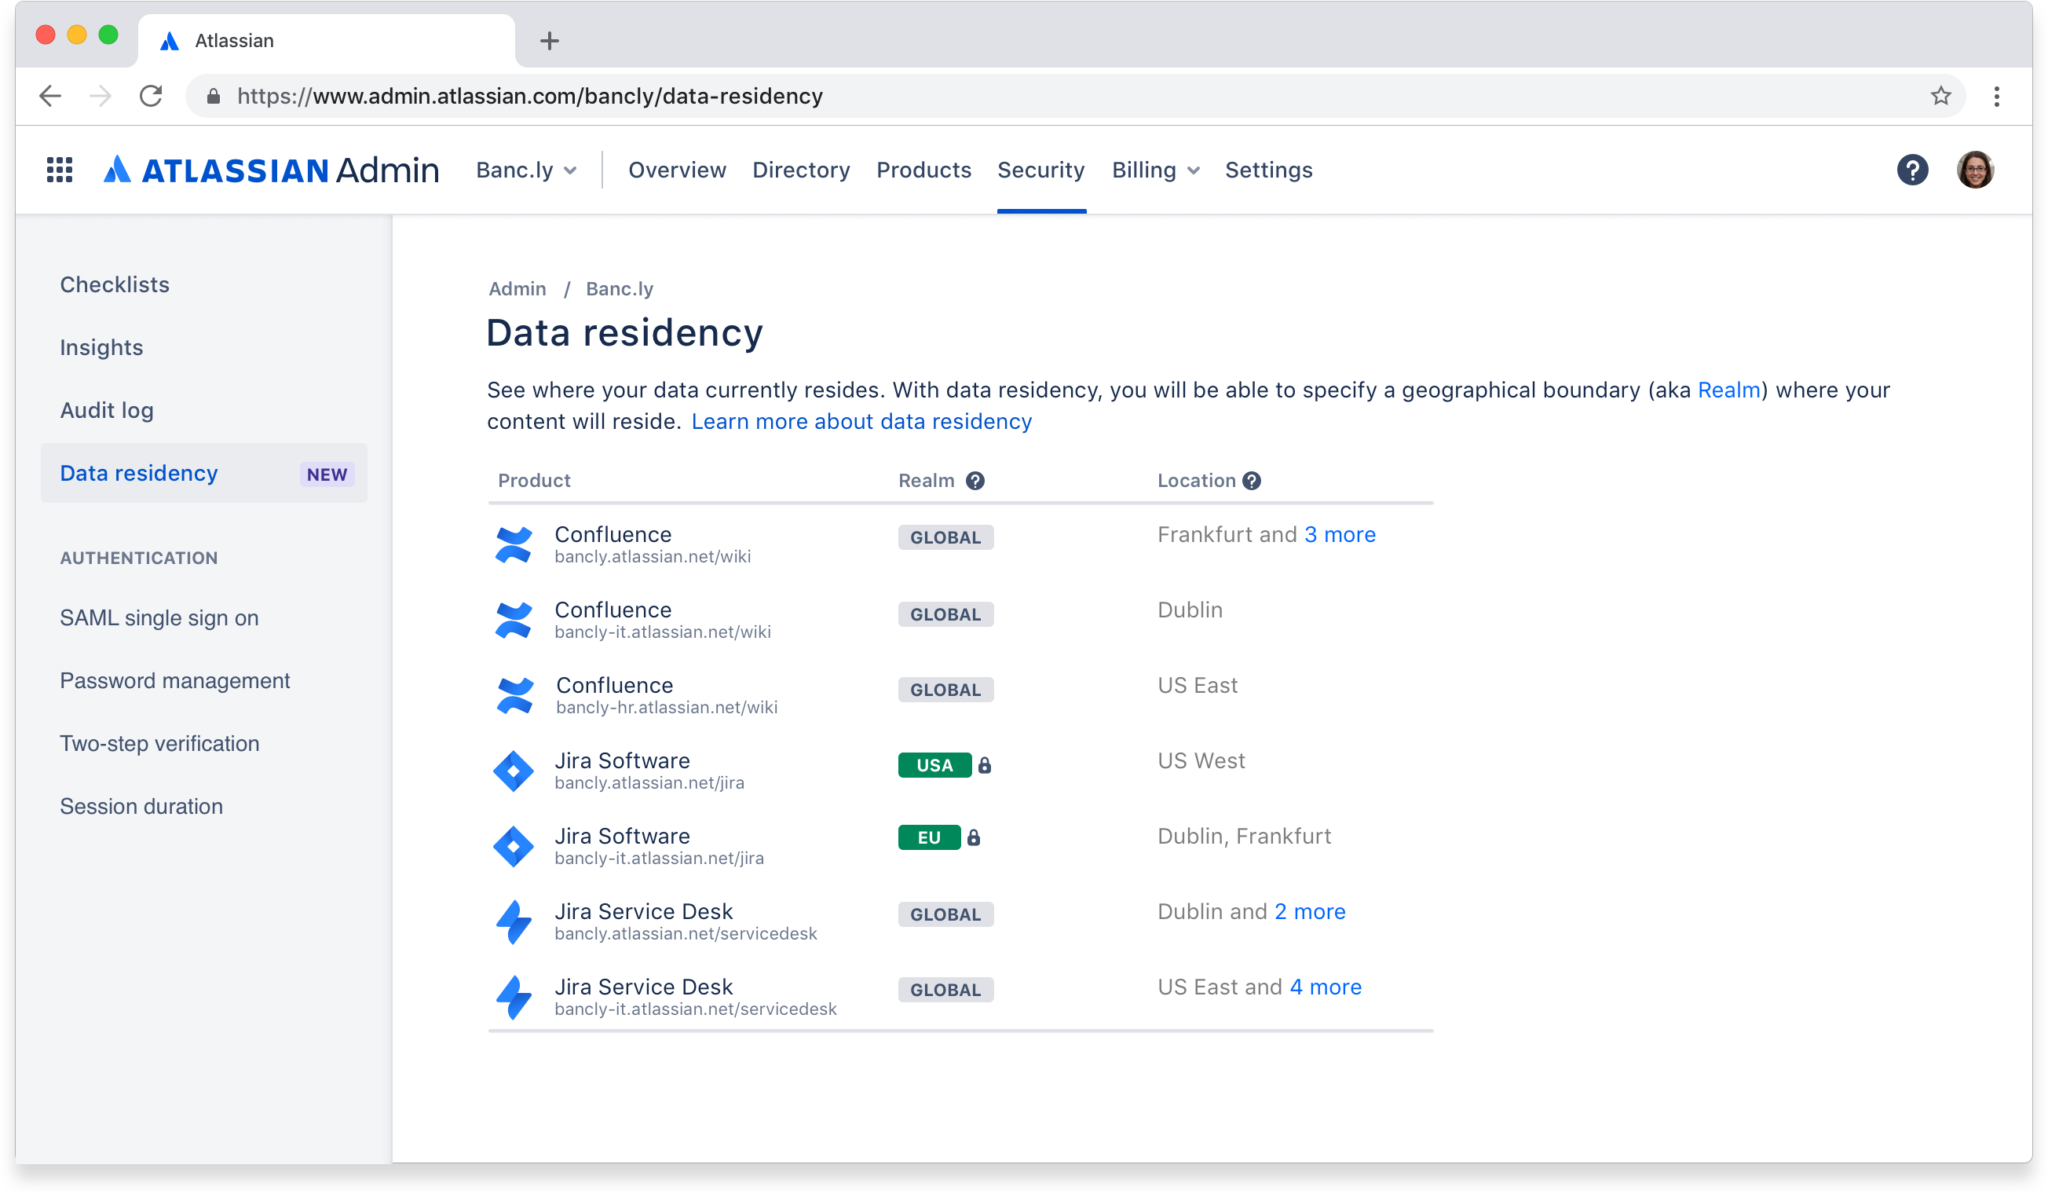Viewport: 2048px width, 1194px height.
Task: Click the help question mark icon
Action: (1912, 170)
